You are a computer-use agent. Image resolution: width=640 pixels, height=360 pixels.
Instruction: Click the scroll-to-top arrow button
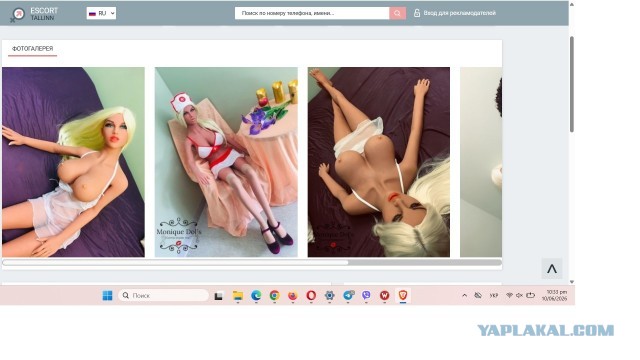pos(552,269)
